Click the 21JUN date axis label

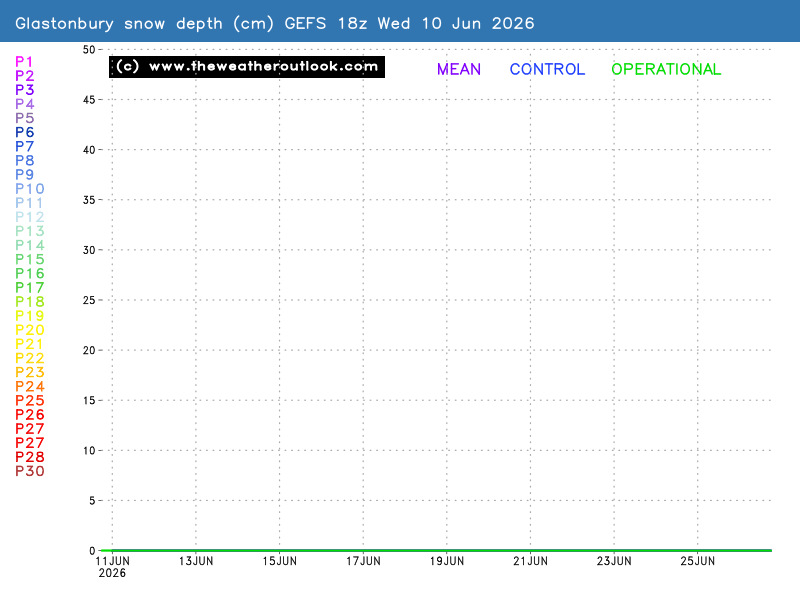pos(531,561)
